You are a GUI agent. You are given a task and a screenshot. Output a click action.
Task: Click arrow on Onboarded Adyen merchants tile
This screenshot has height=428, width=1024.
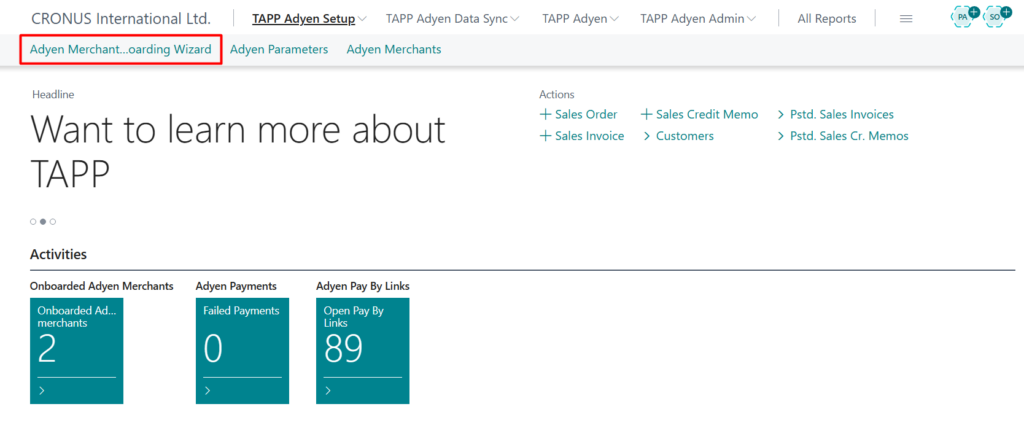42,390
